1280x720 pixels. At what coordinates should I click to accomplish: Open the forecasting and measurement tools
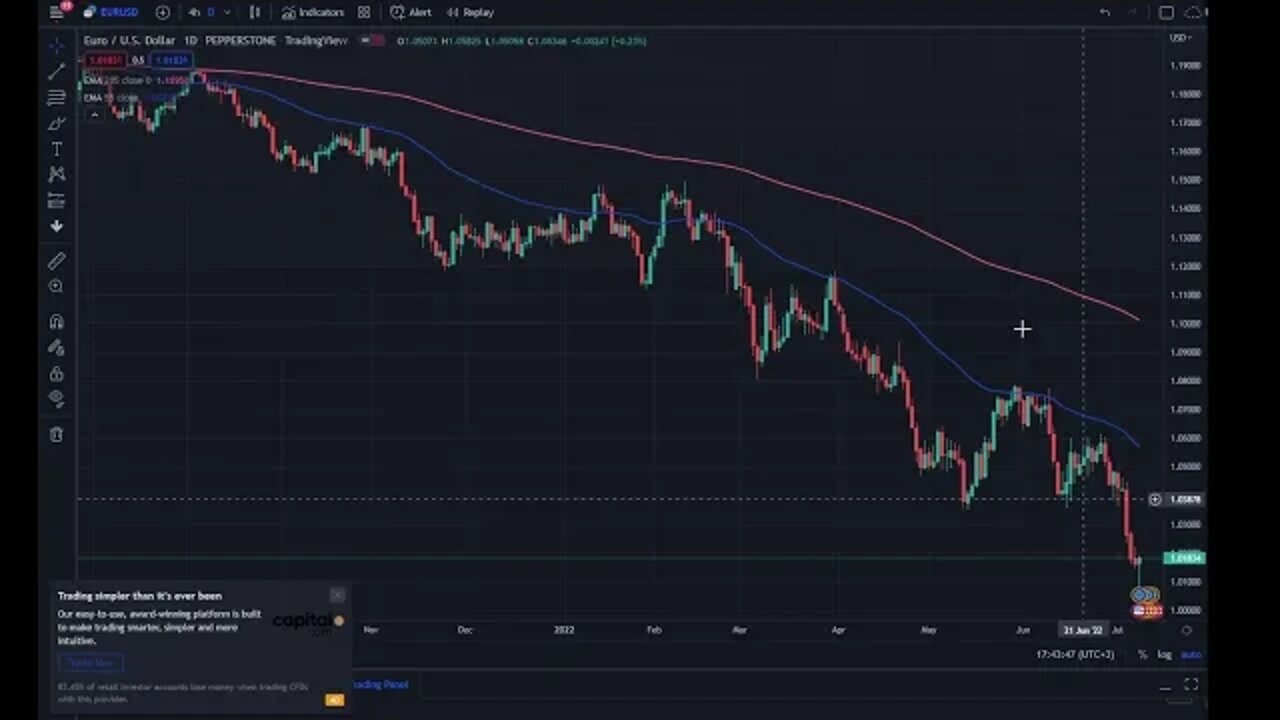pyautogui.click(x=57, y=201)
